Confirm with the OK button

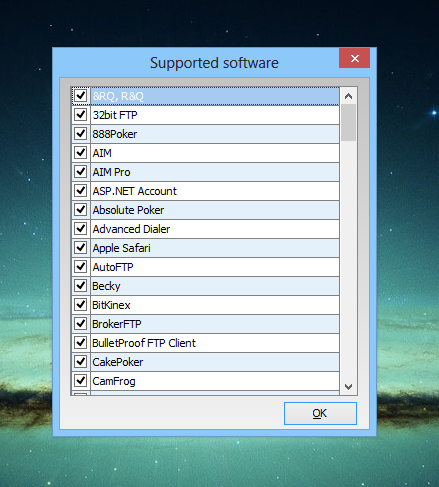point(320,413)
